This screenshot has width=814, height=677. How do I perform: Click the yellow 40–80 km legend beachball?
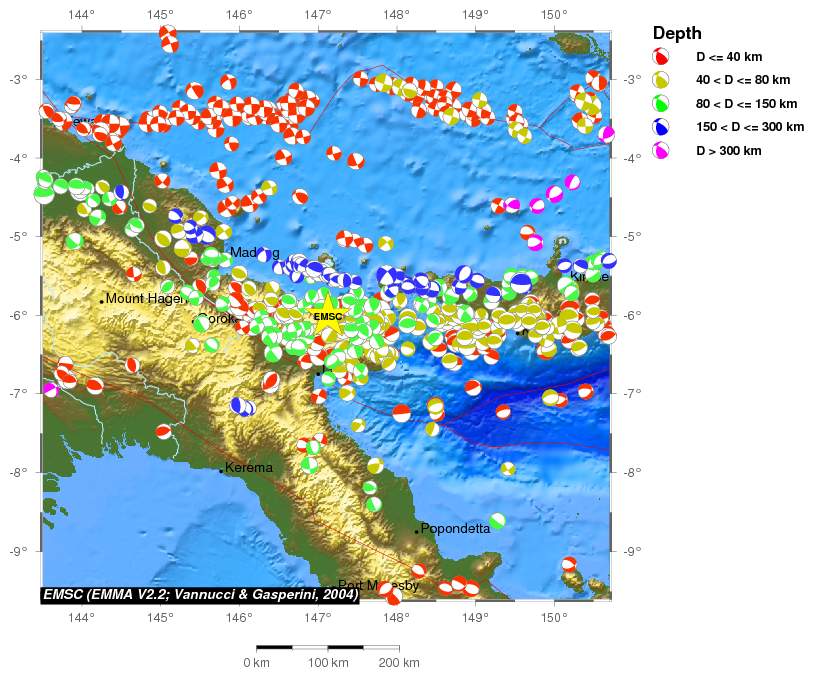tap(661, 80)
